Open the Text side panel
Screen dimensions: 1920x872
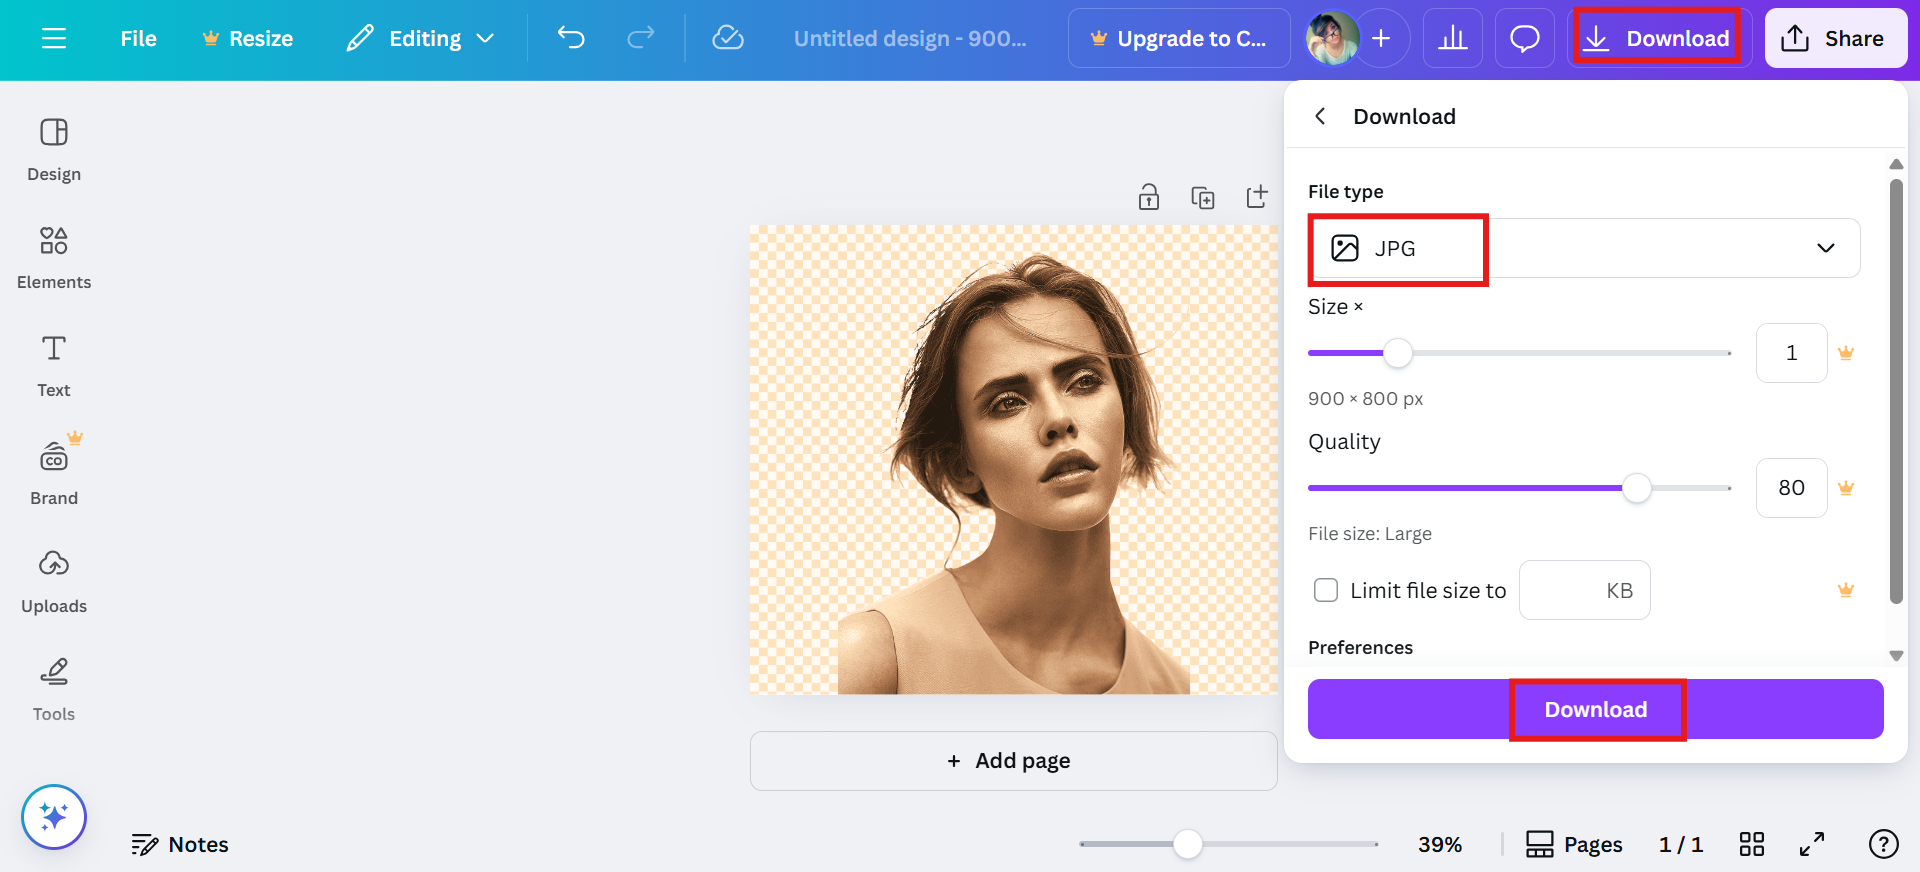tap(54, 366)
